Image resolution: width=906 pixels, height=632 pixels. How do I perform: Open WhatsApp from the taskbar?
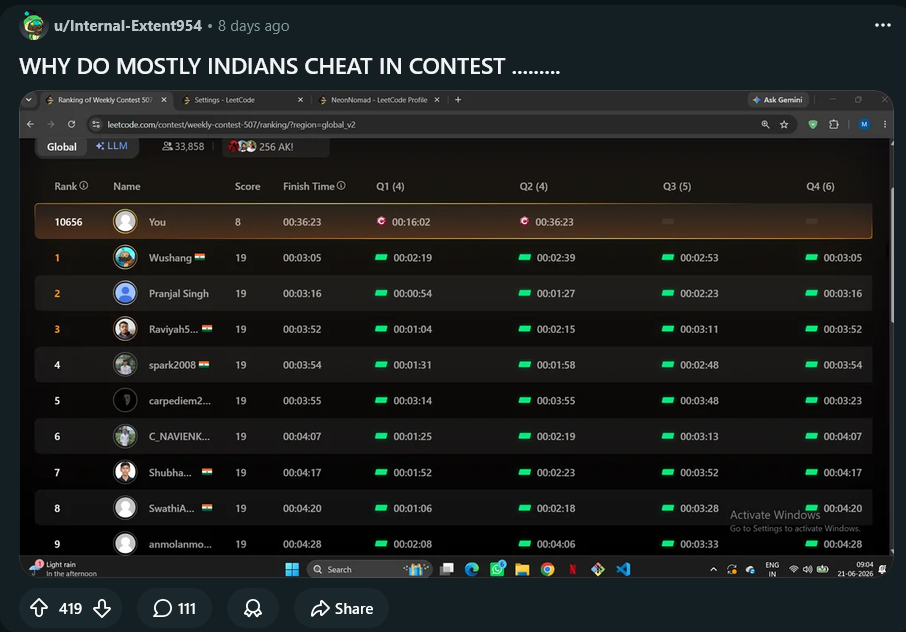(x=497, y=569)
